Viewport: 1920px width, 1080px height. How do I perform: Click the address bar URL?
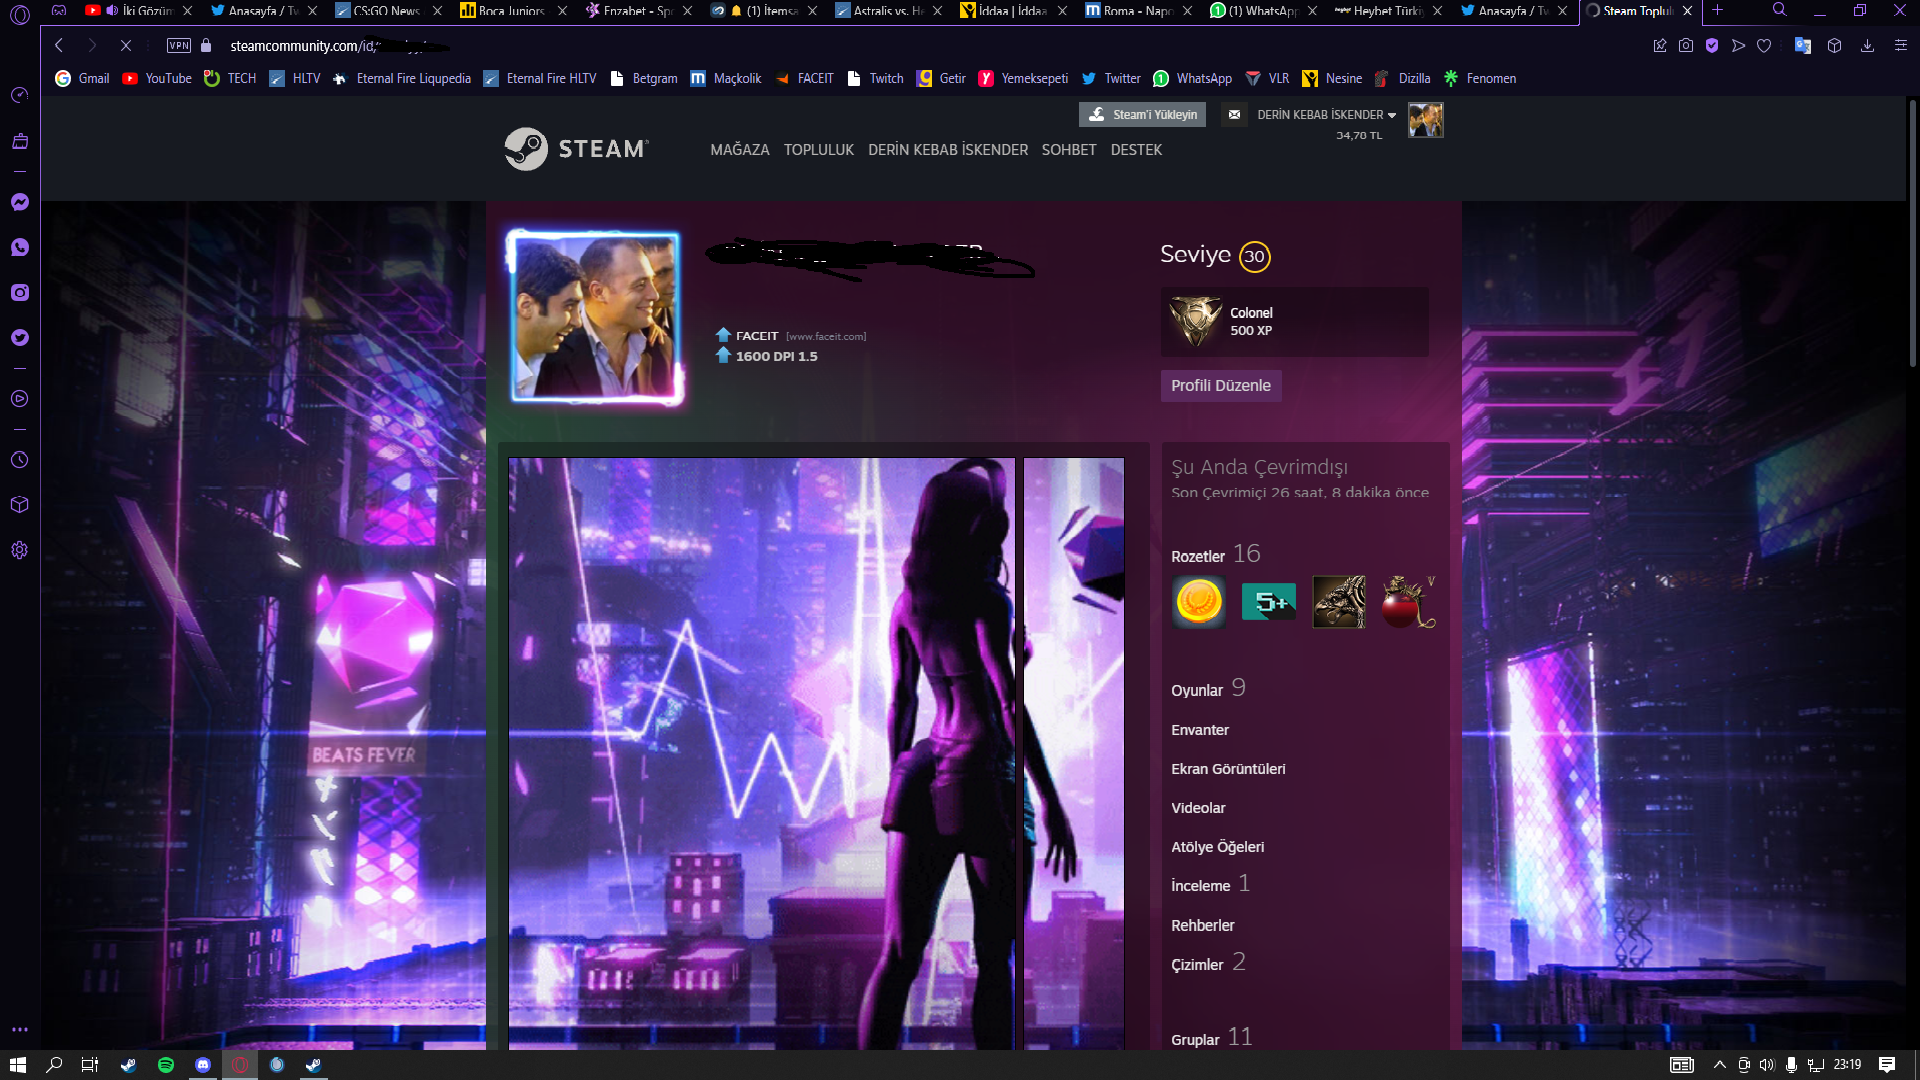340,46
